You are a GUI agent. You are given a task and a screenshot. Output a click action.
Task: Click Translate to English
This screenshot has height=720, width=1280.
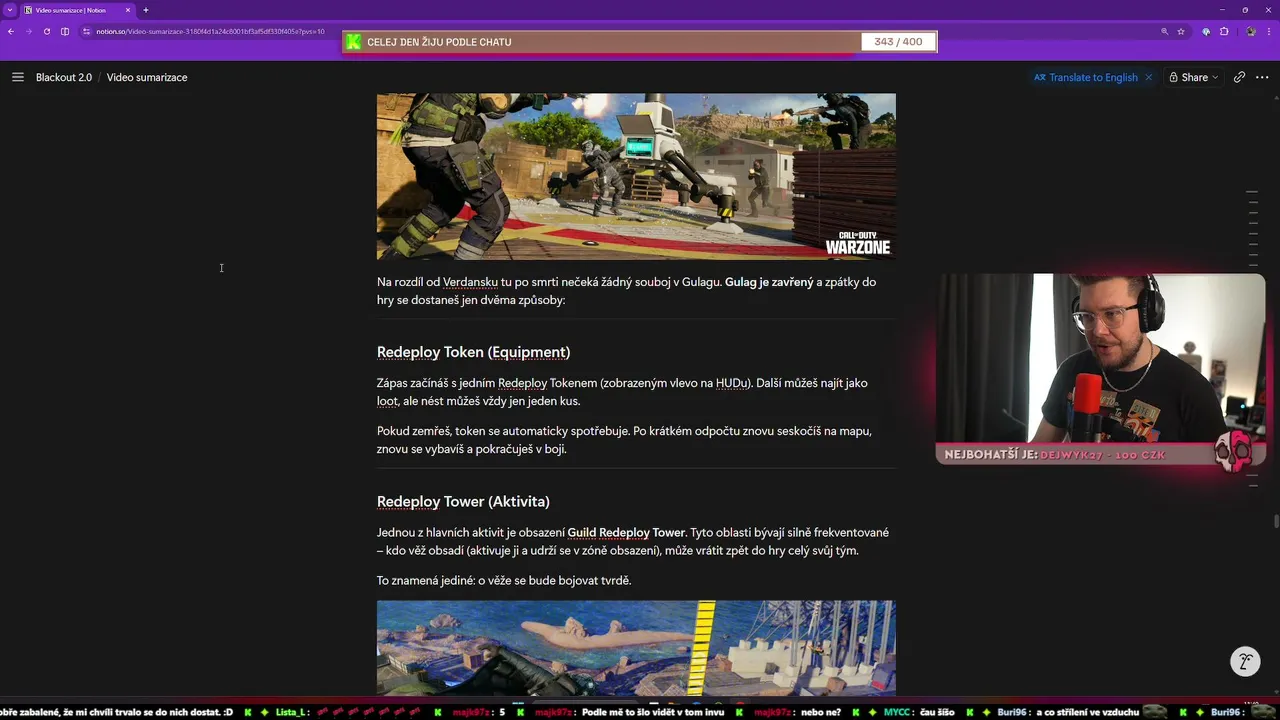click(x=1086, y=77)
